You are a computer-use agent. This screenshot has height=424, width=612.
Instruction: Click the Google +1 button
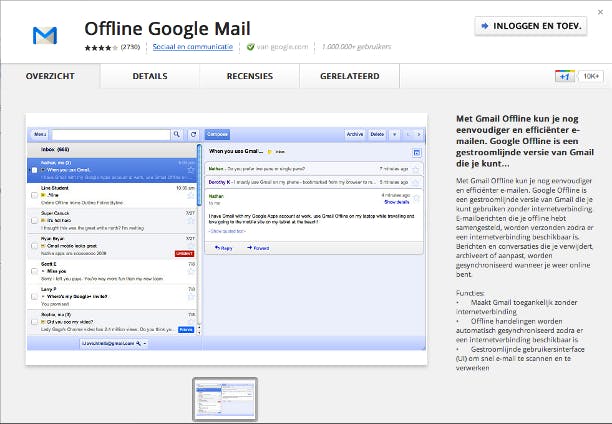564,76
